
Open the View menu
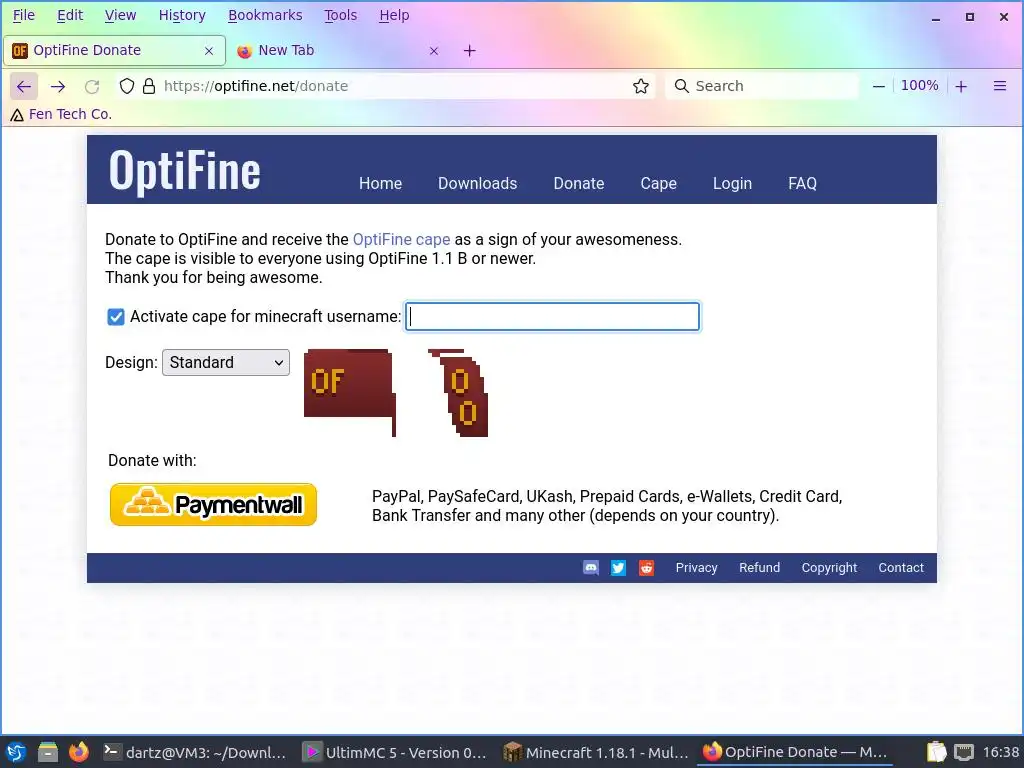pos(120,15)
